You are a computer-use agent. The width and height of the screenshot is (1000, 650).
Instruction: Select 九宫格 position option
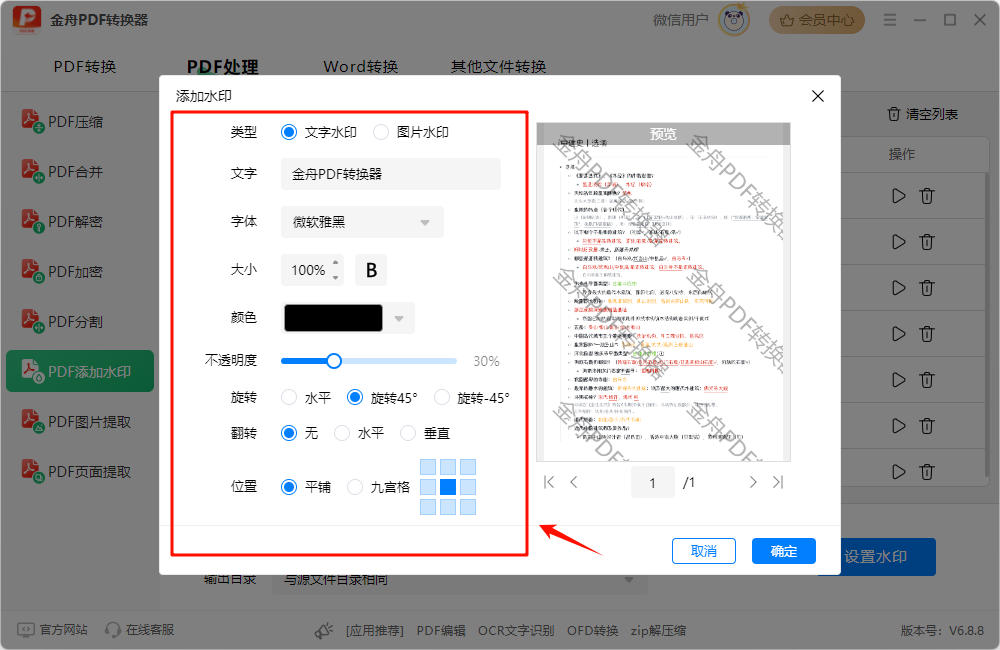(x=355, y=487)
